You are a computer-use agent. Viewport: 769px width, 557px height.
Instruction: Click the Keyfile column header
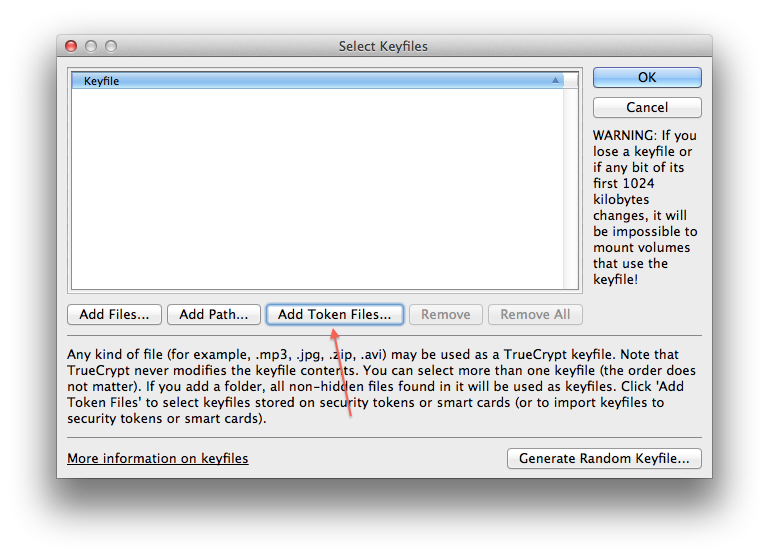tap(300, 81)
